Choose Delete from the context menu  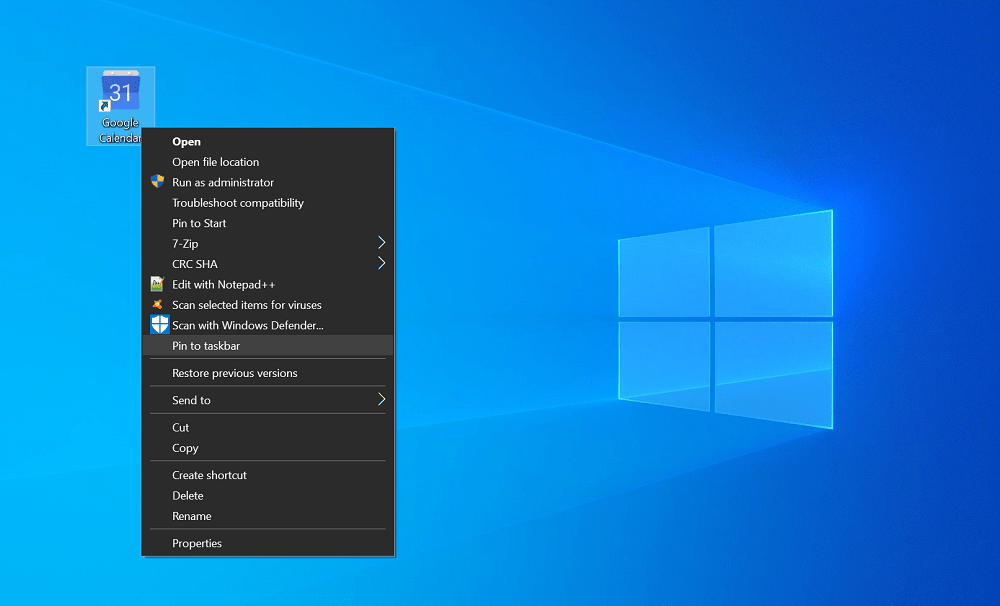point(268,496)
